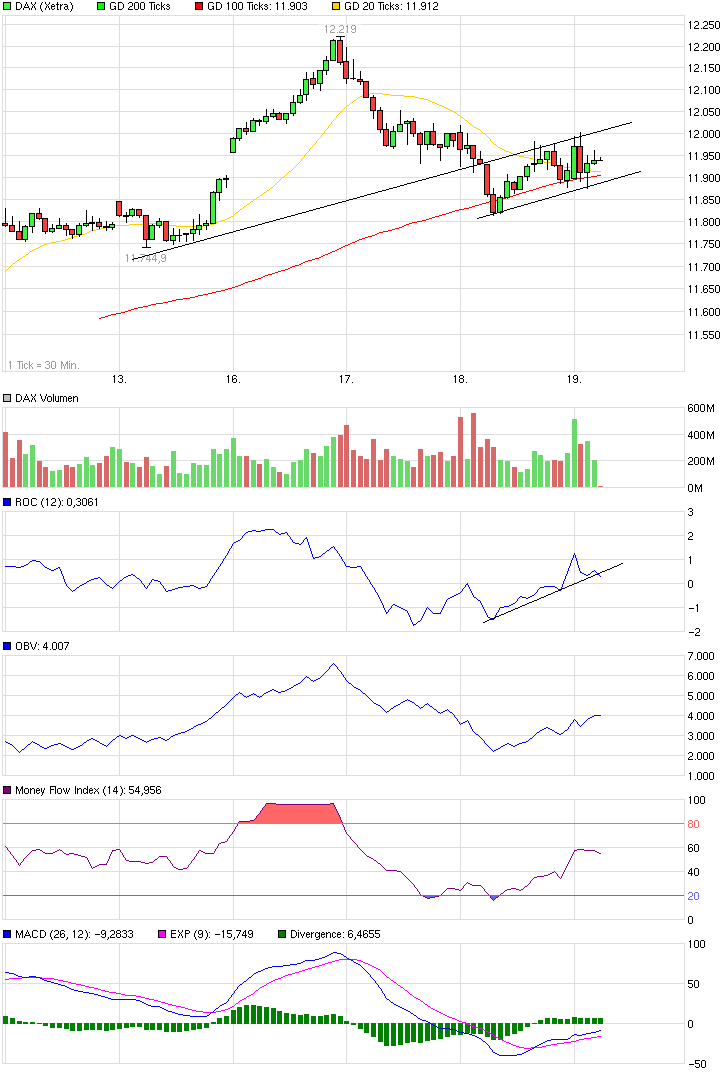
Task: Click the '13.' date axis label
Action: tap(119, 379)
